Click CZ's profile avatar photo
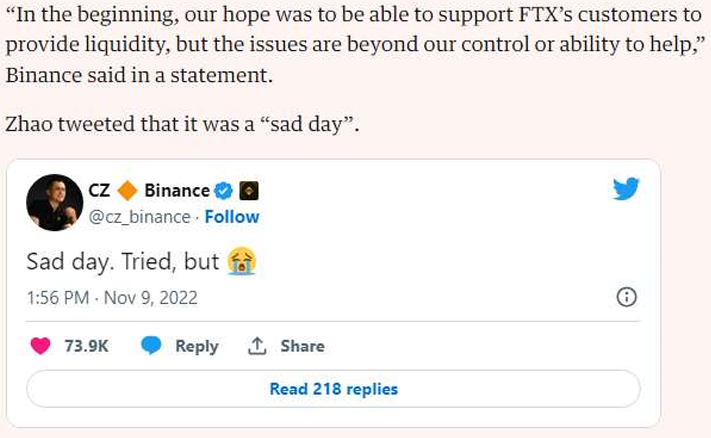 pyautogui.click(x=55, y=202)
